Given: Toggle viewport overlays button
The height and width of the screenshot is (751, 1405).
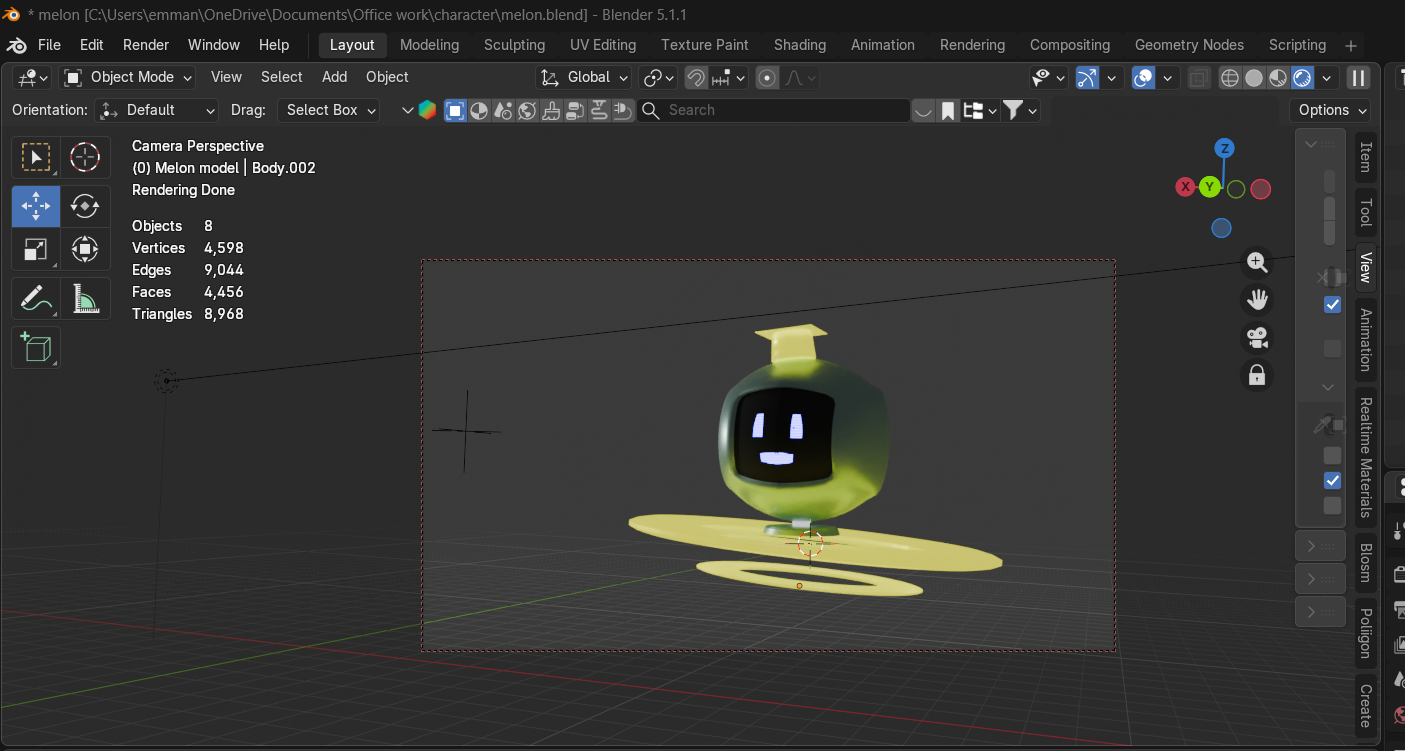Looking at the screenshot, I should click(x=1143, y=77).
